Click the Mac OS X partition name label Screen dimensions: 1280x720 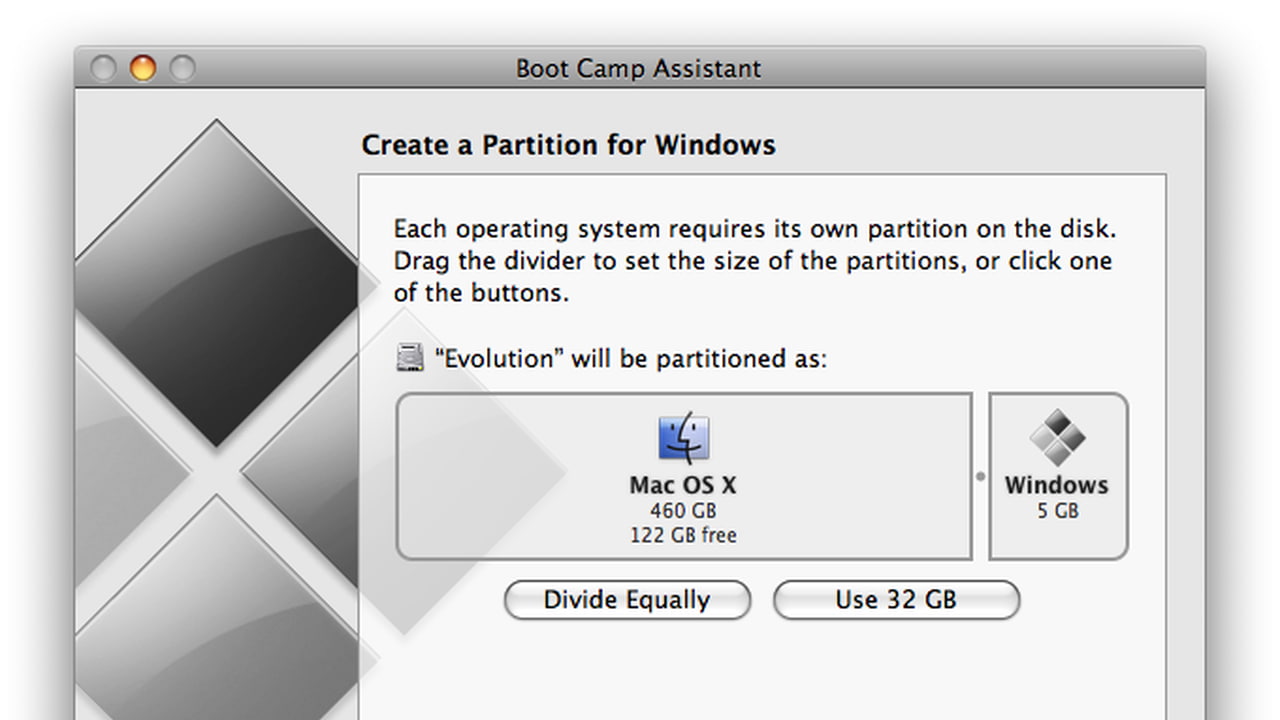pos(683,485)
